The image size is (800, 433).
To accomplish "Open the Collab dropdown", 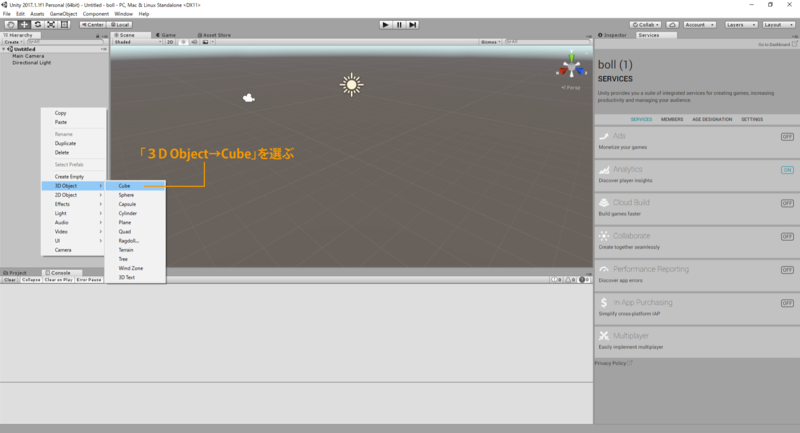I will pyautogui.click(x=645, y=24).
